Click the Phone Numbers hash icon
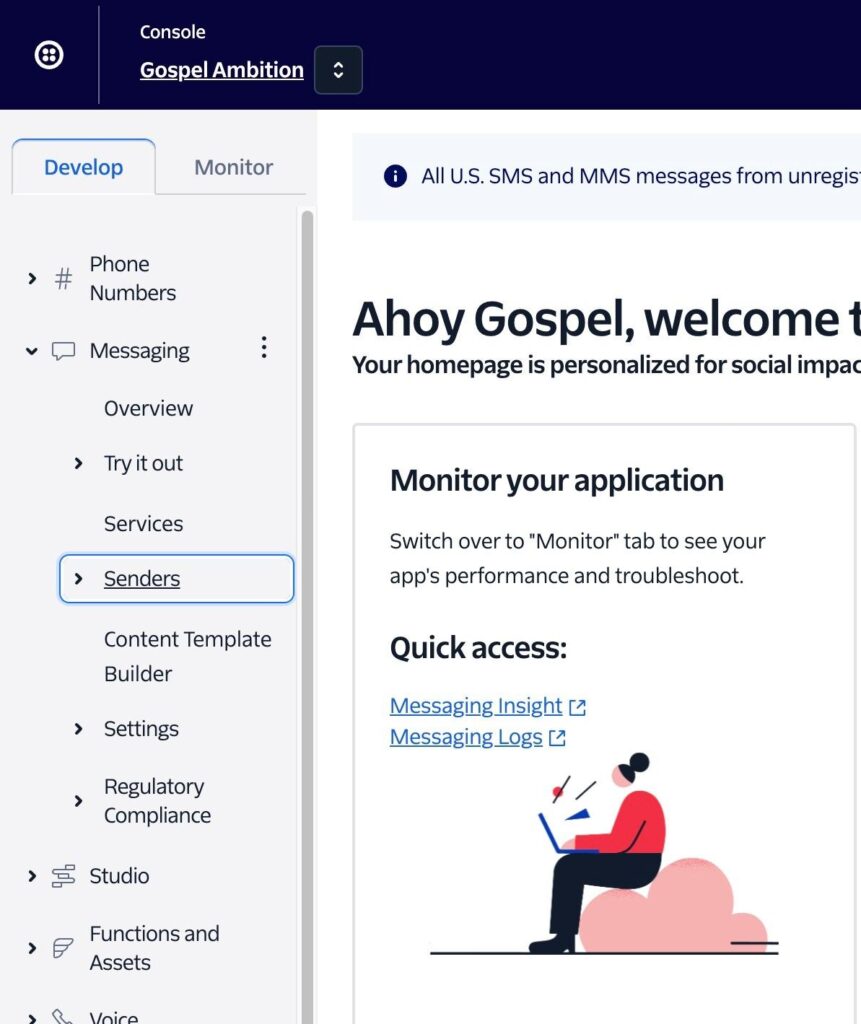This screenshot has width=861, height=1024. 63,279
